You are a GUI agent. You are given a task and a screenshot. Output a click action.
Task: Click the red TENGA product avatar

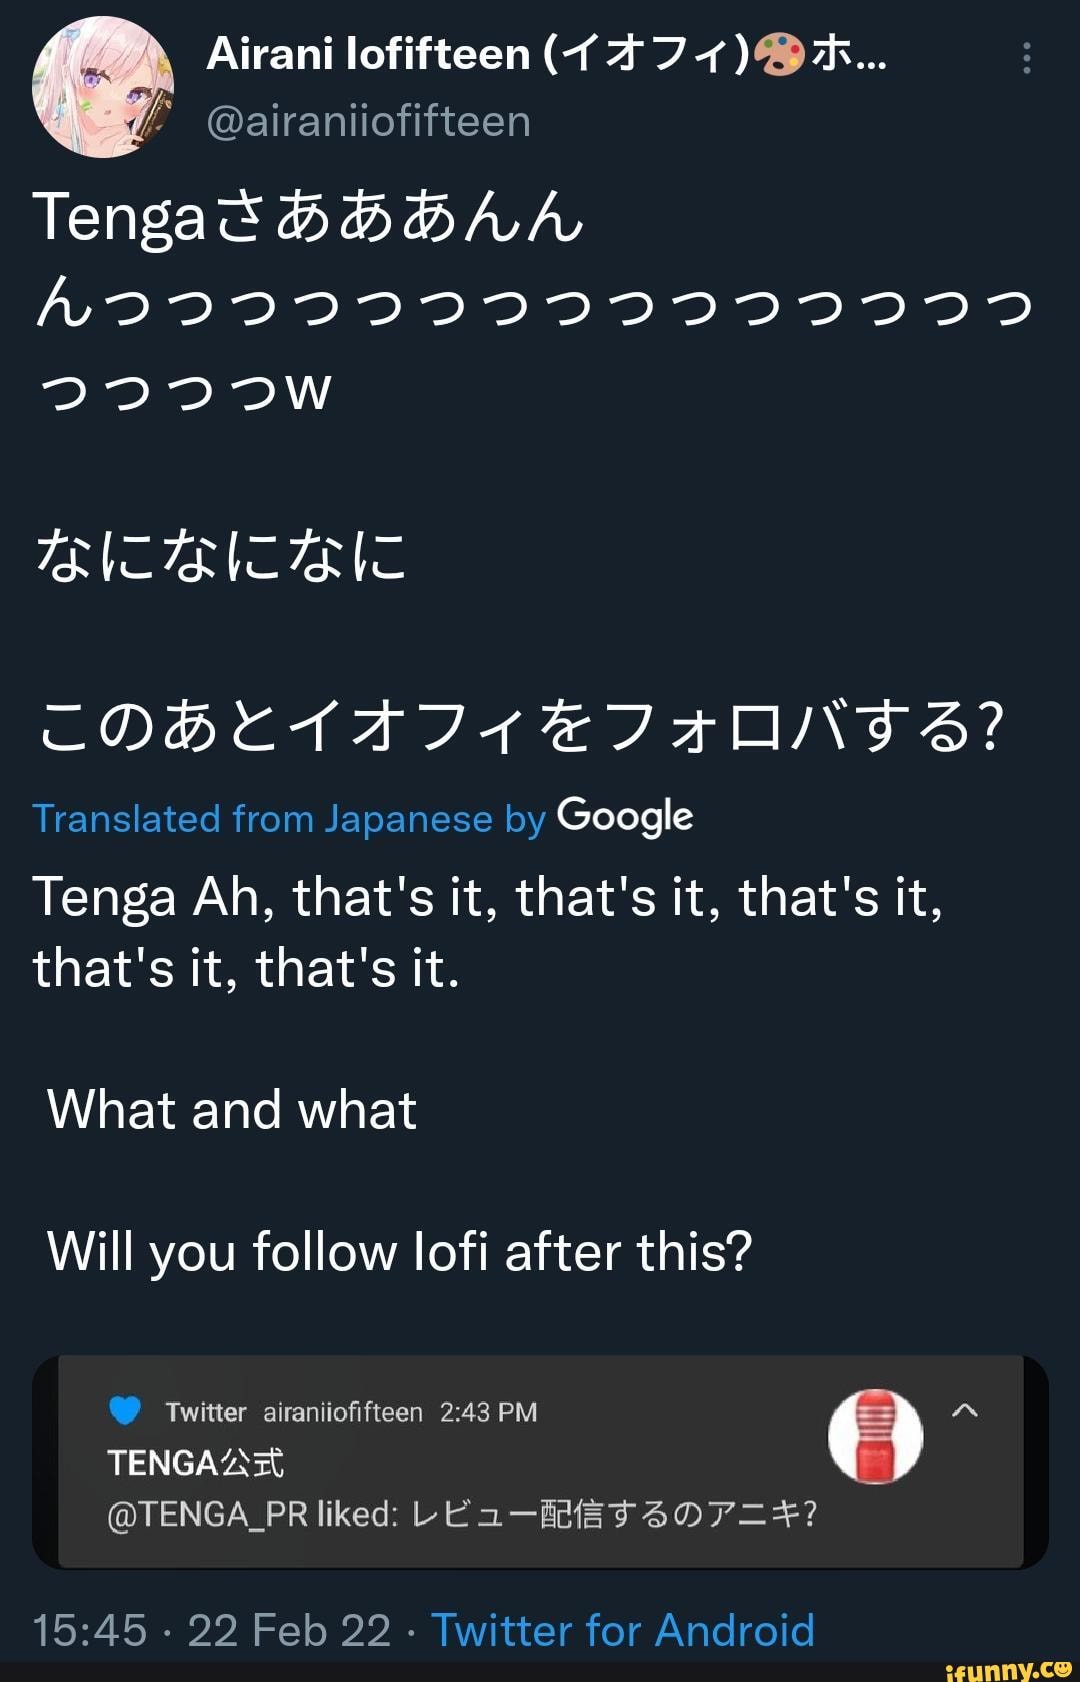(x=875, y=1436)
